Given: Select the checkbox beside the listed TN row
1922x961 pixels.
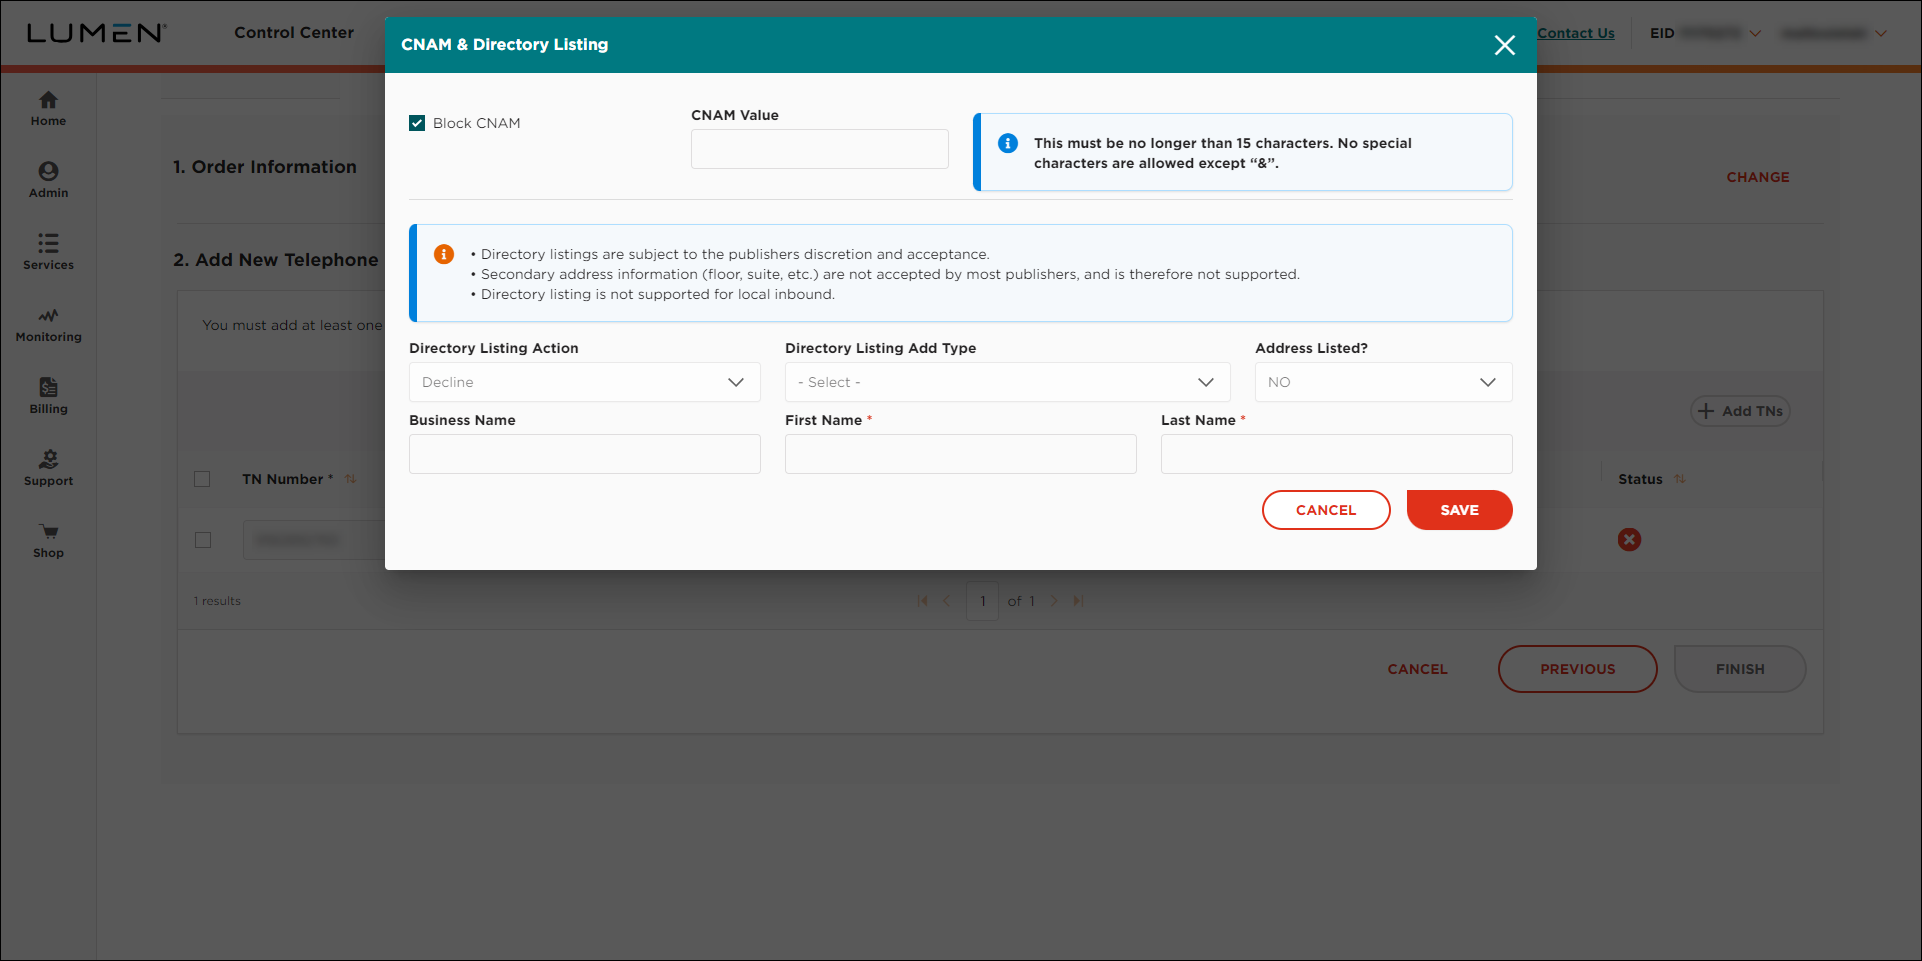Looking at the screenshot, I should (202, 540).
